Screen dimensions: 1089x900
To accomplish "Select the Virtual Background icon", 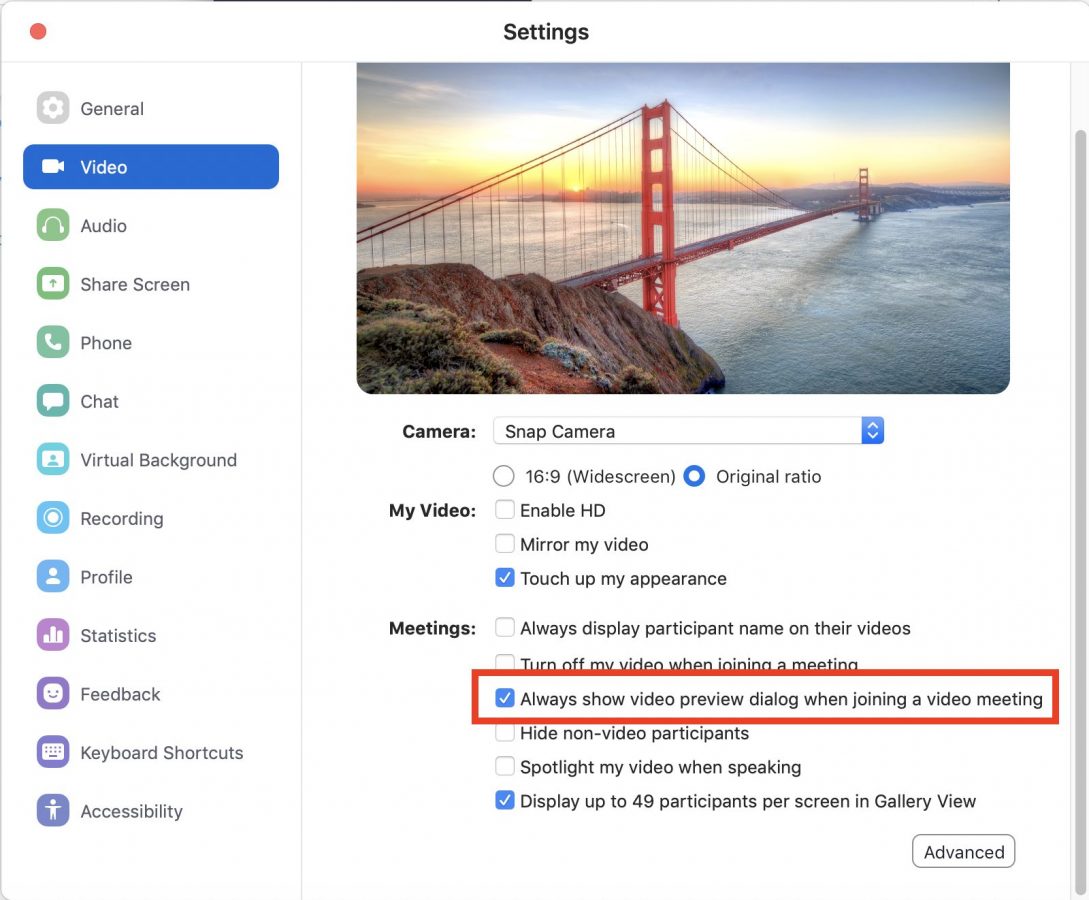I will coord(53,460).
